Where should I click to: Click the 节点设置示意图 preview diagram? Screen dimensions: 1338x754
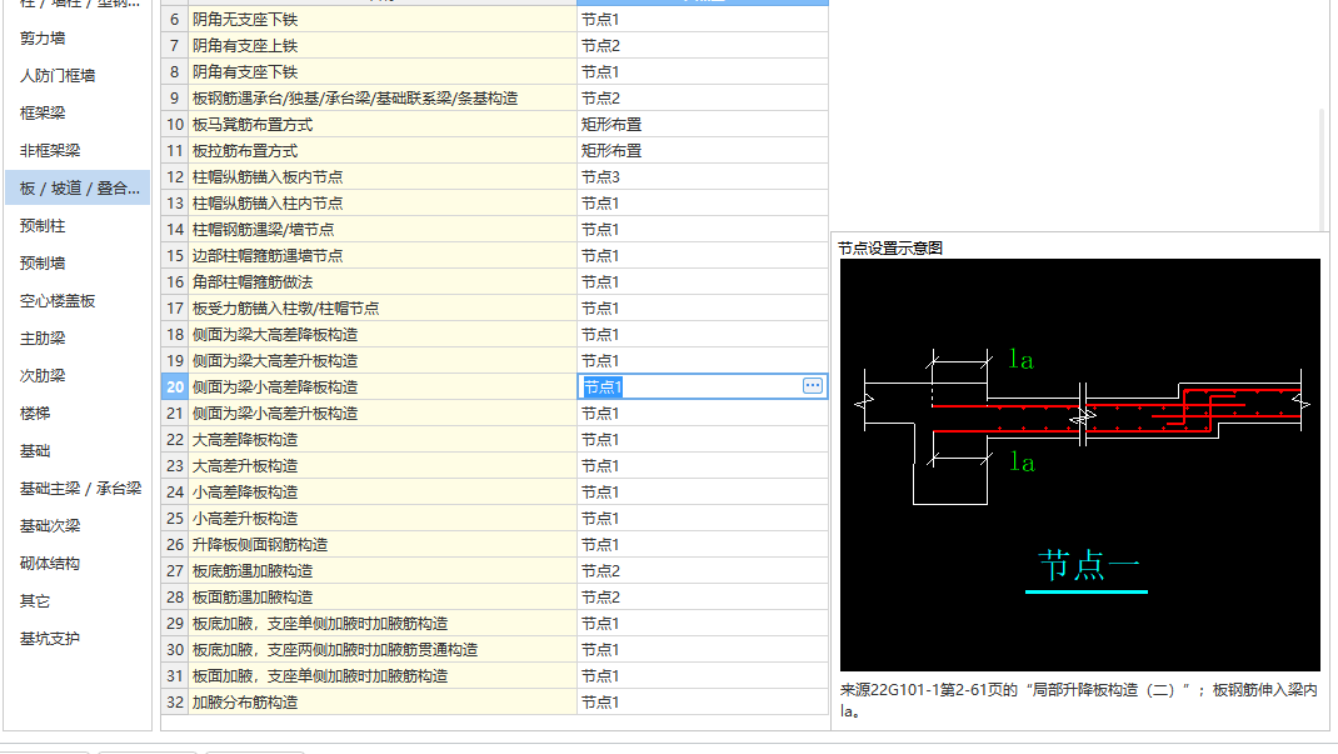[x=1080, y=465]
